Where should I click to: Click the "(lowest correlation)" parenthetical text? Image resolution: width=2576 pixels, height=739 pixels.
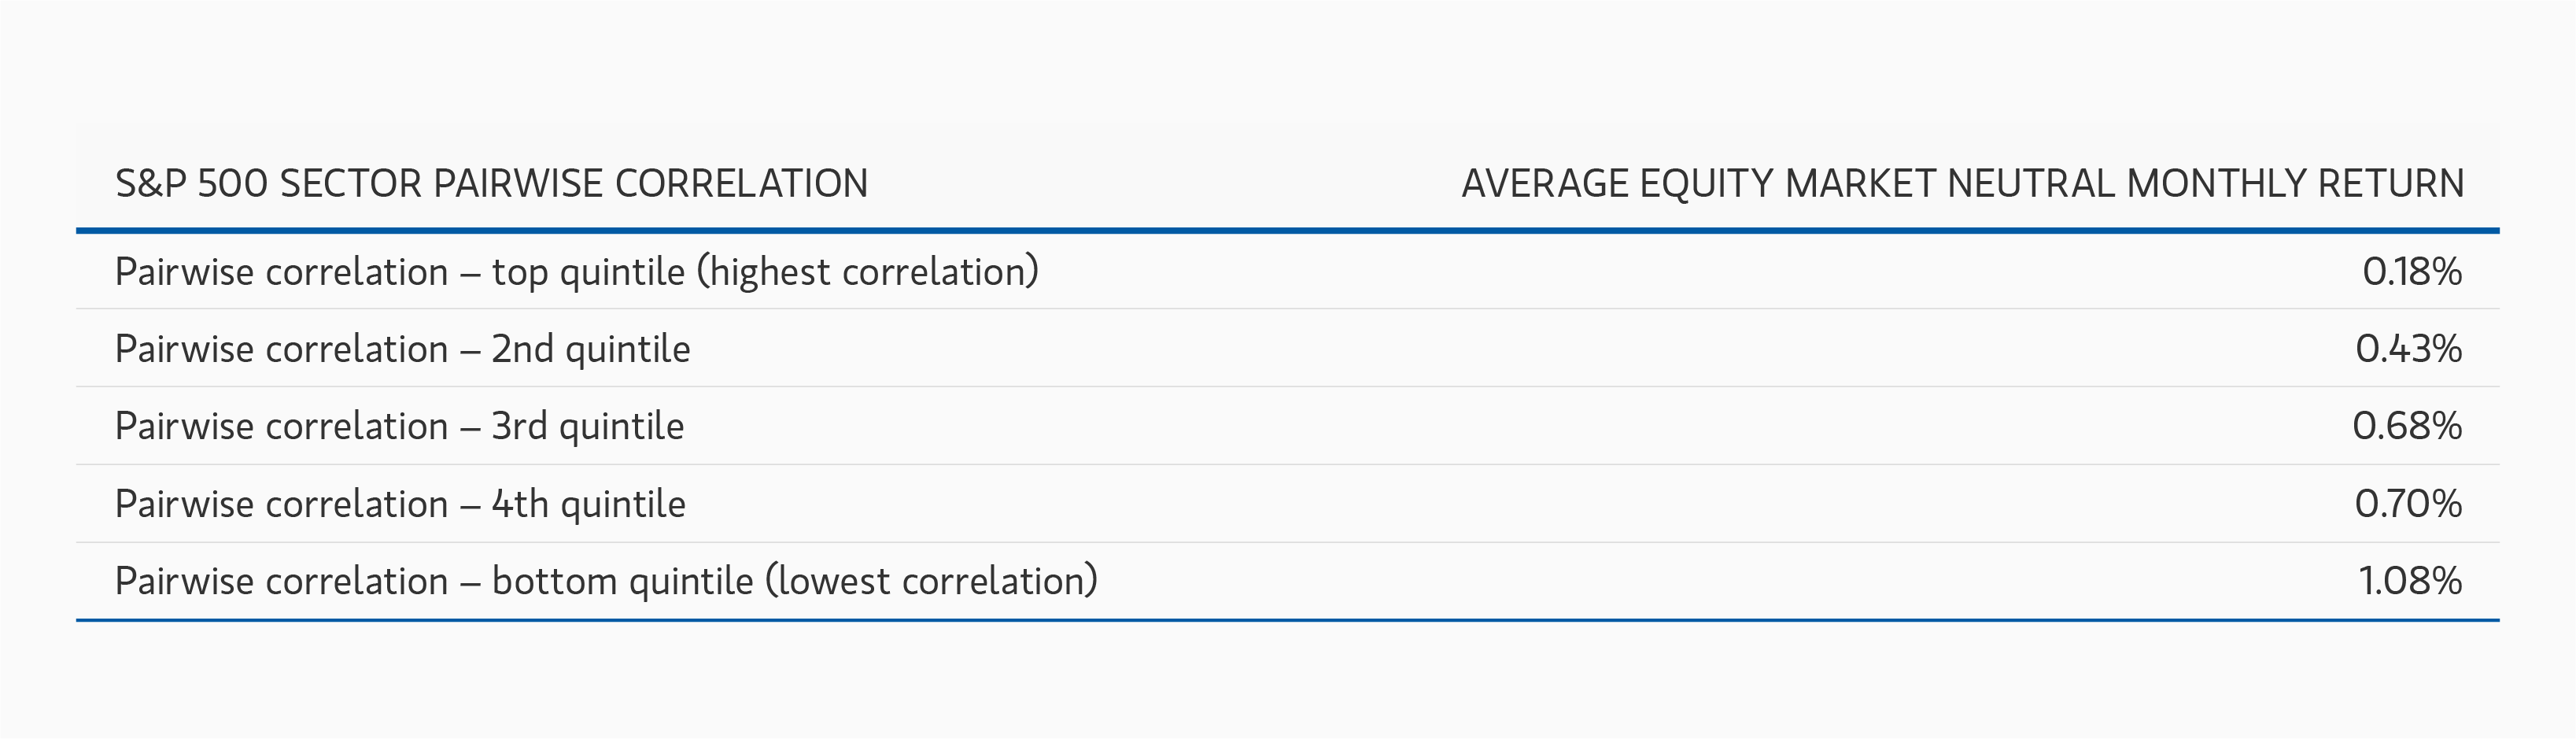[931, 581]
